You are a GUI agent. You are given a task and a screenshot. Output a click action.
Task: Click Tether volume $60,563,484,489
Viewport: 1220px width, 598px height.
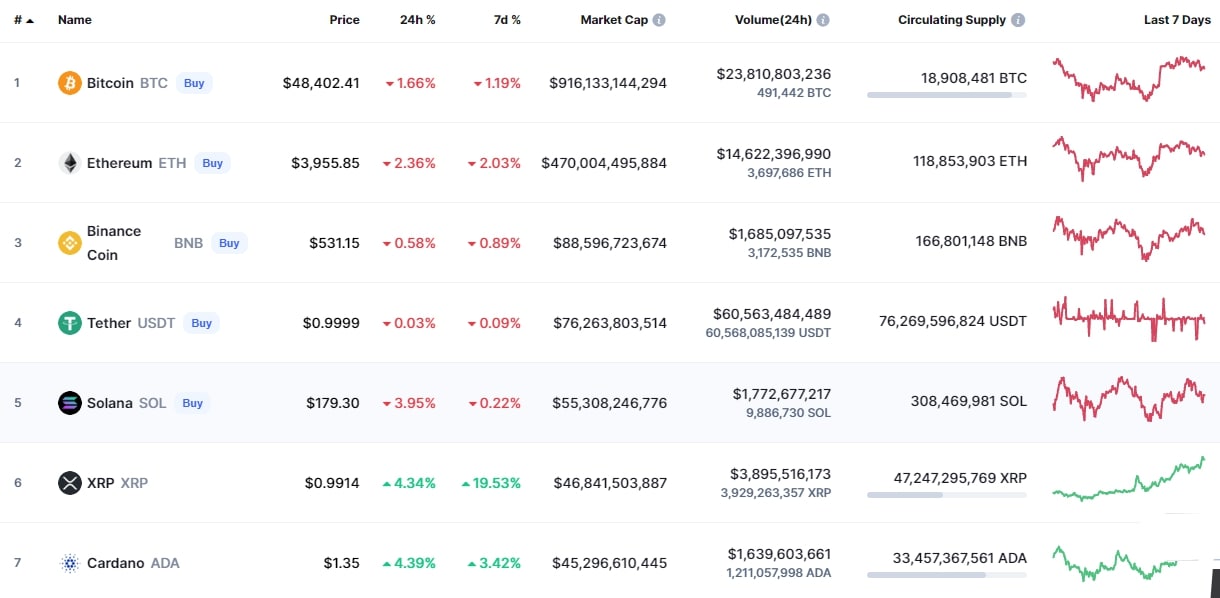click(x=772, y=314)
